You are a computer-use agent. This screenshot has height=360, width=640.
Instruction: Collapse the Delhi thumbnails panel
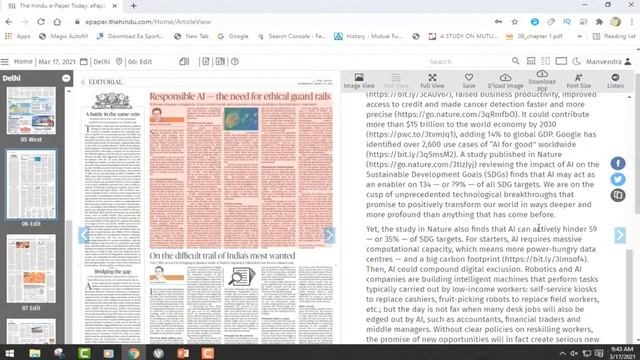(x=66, y=78)
